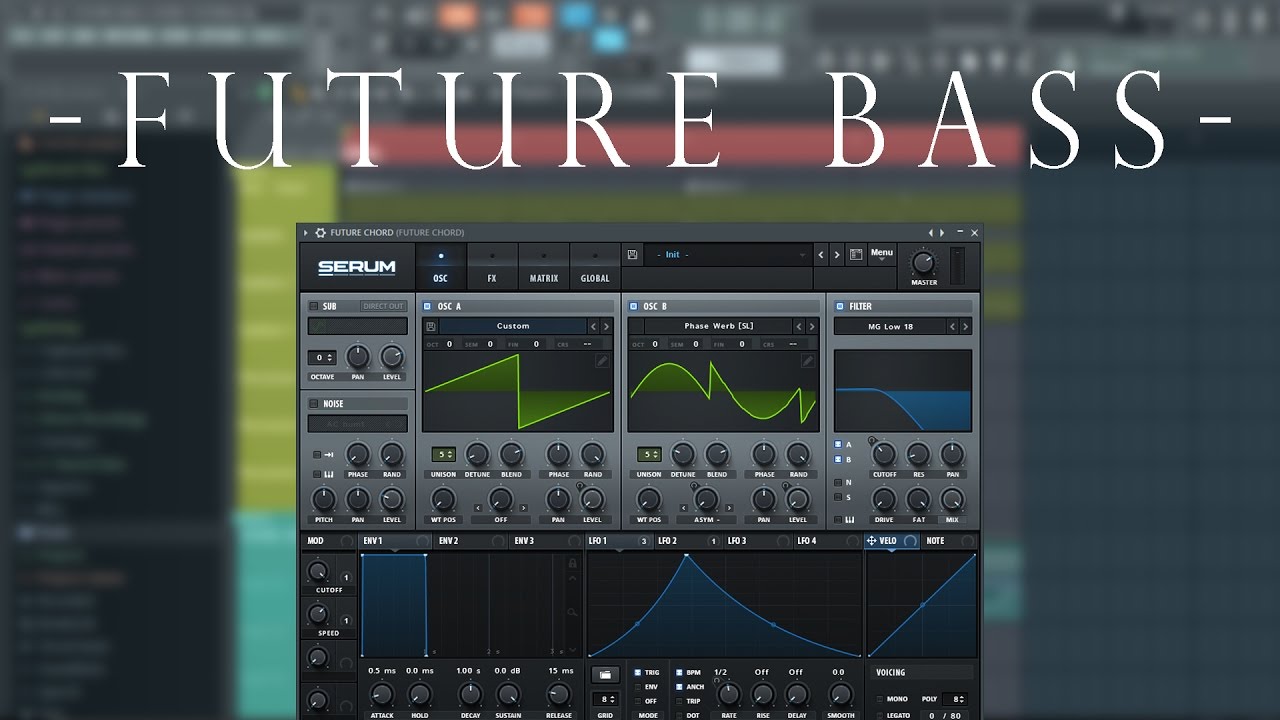Click the SUB DIRECT OUT button
The width and height of the screenshot is (1280, 720).
[383, 306]
